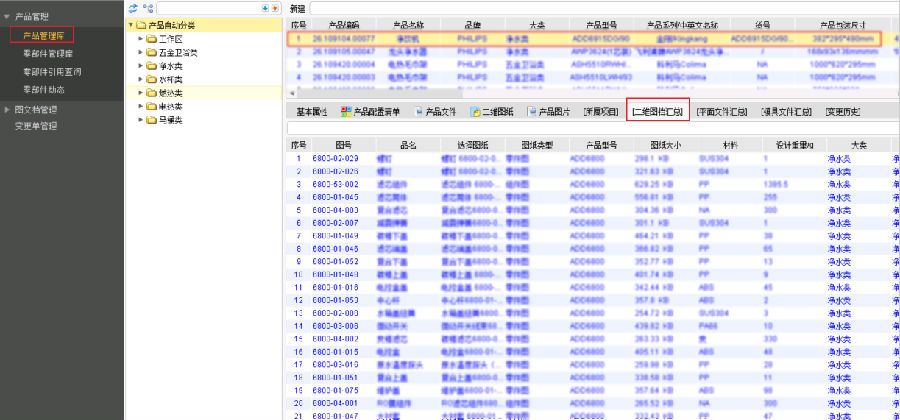Click the tree structure icon beside refresh

point(147,8)
